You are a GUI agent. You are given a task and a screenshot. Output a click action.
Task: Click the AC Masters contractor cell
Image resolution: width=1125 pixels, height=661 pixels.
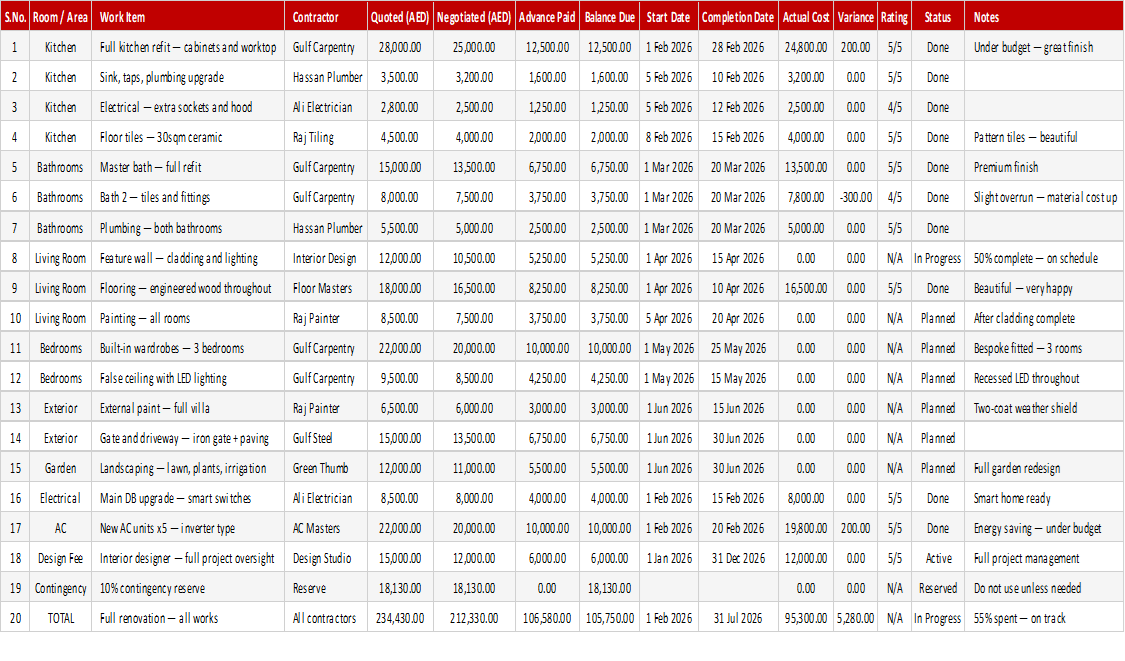[x=326, y=528]
